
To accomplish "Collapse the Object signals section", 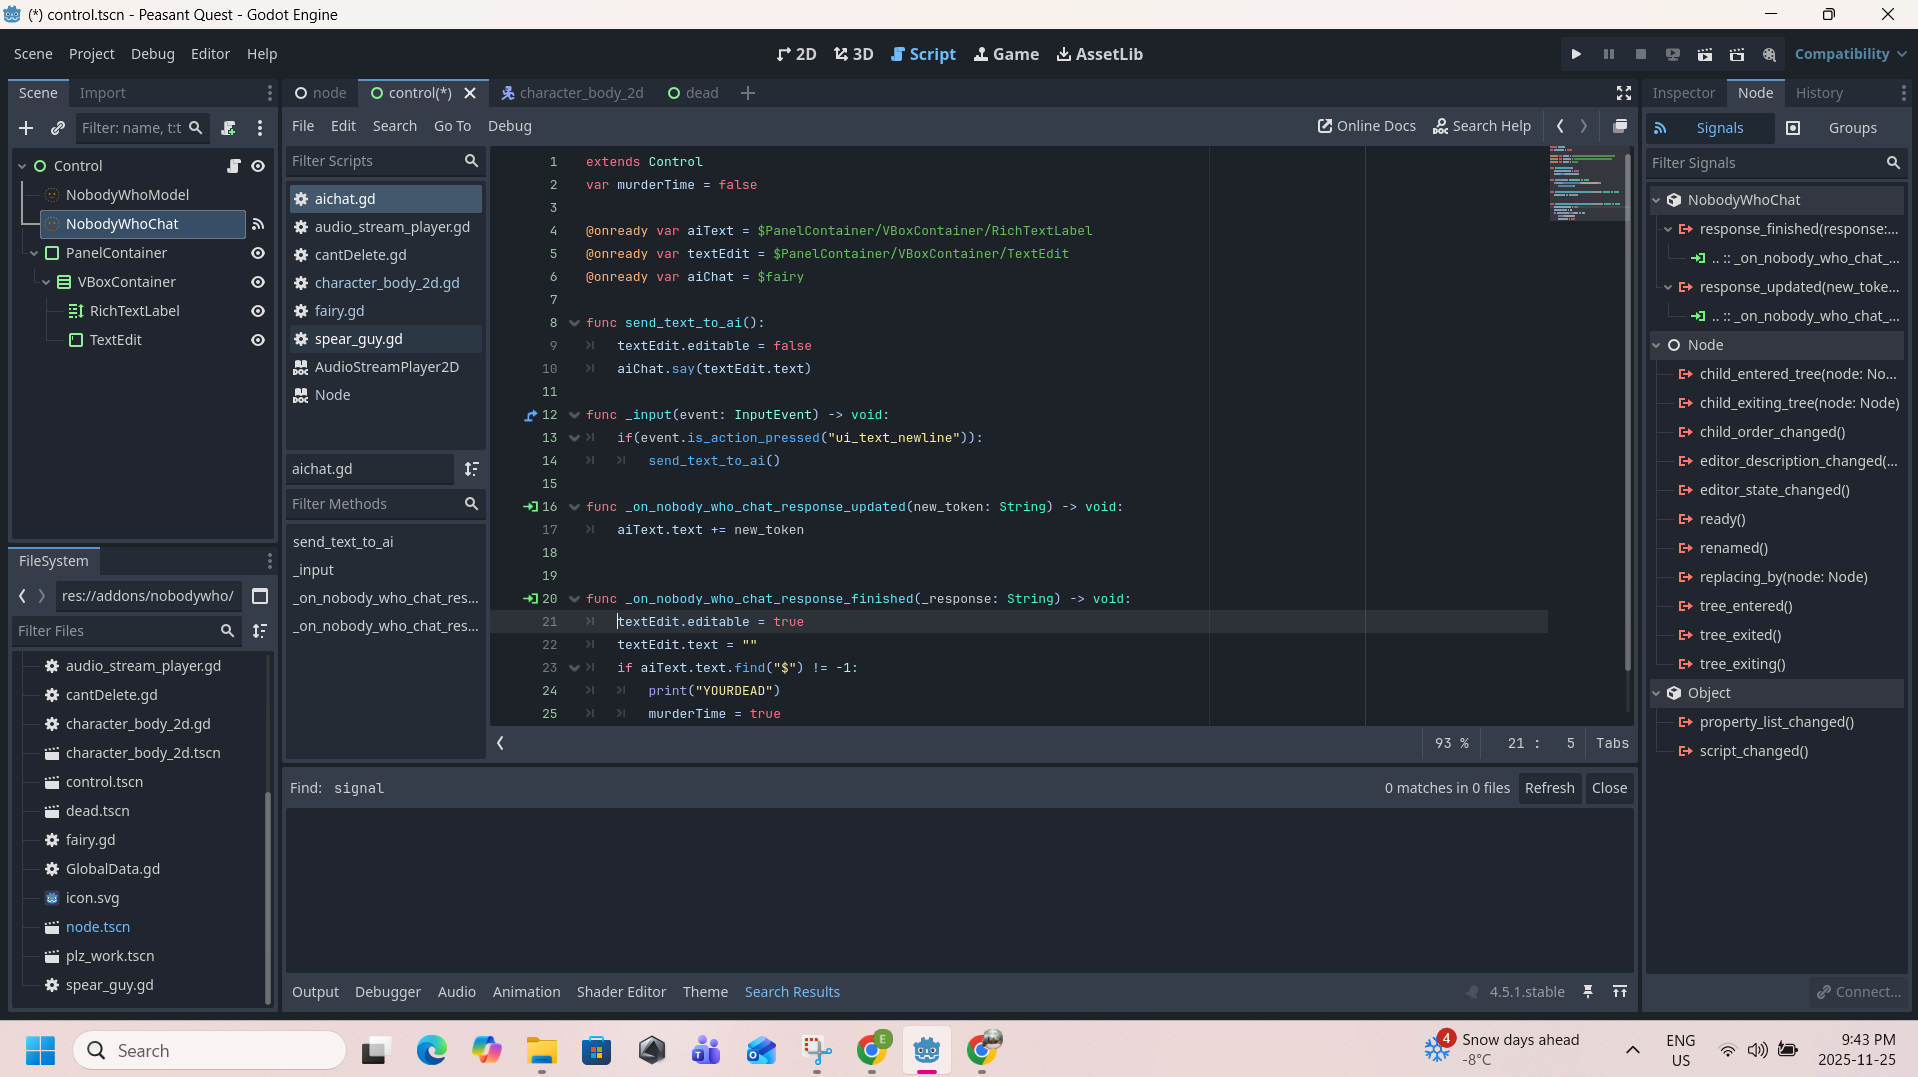I will click(x=1657, y=693).
